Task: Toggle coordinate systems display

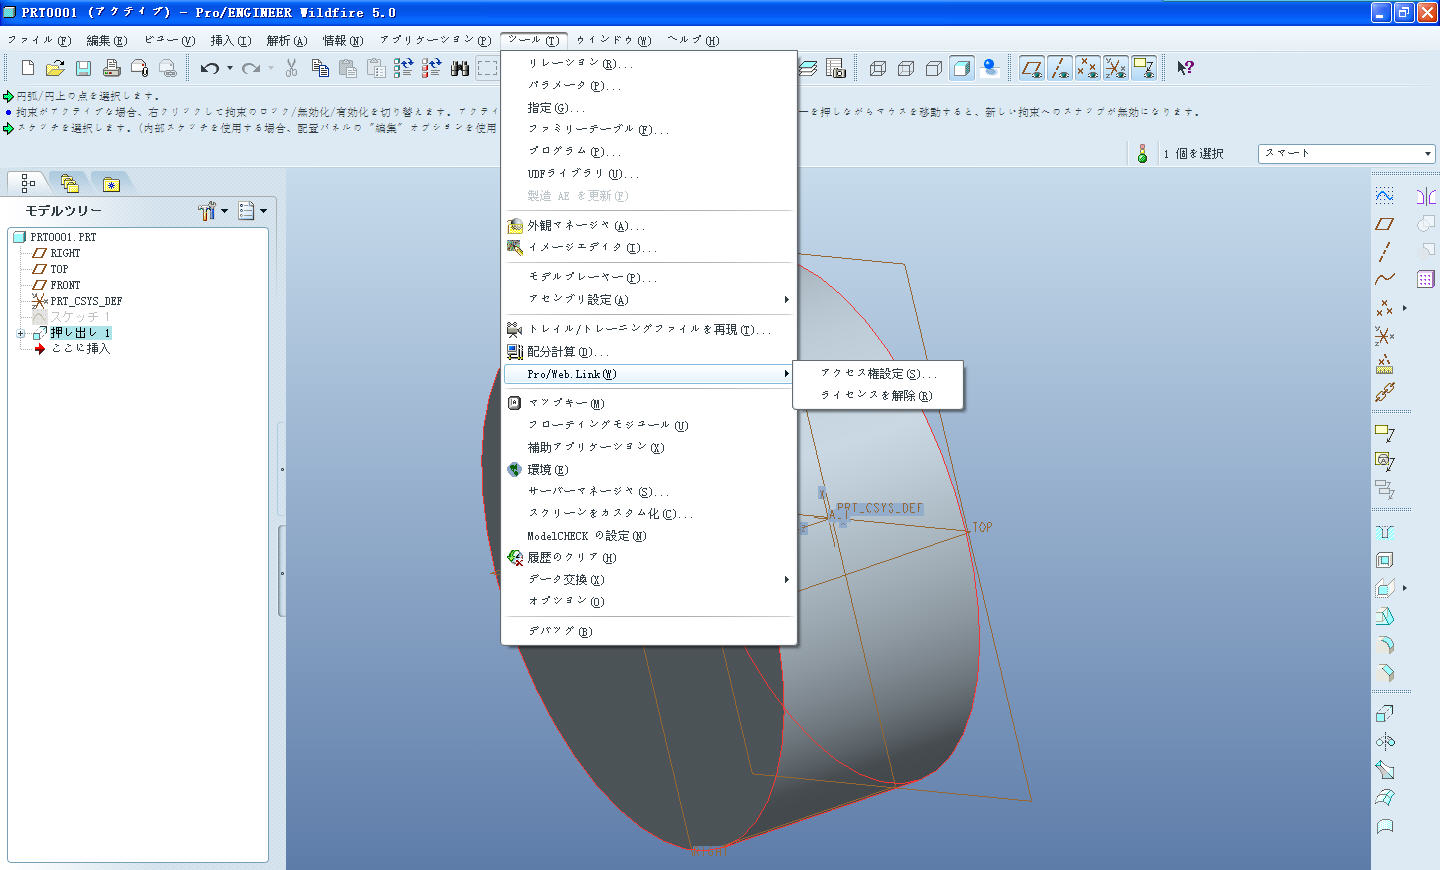Action: [1116, 68]
